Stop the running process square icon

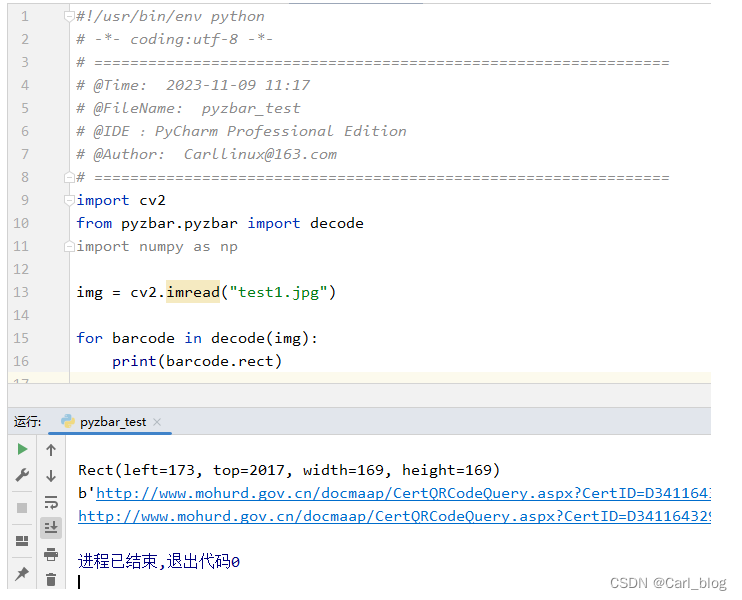pos(22,508)
